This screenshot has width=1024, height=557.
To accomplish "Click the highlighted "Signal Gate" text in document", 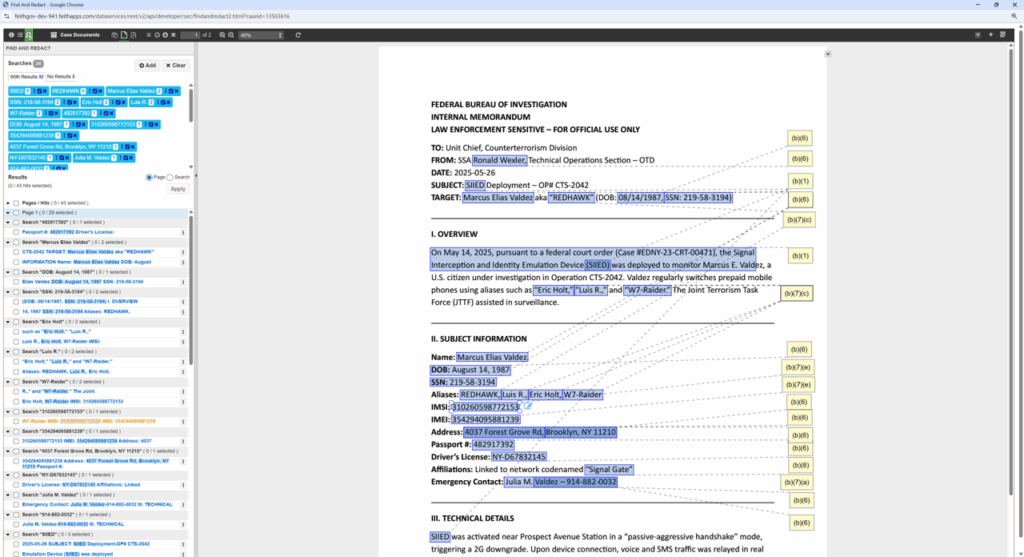I will click(x=609, y=469).
